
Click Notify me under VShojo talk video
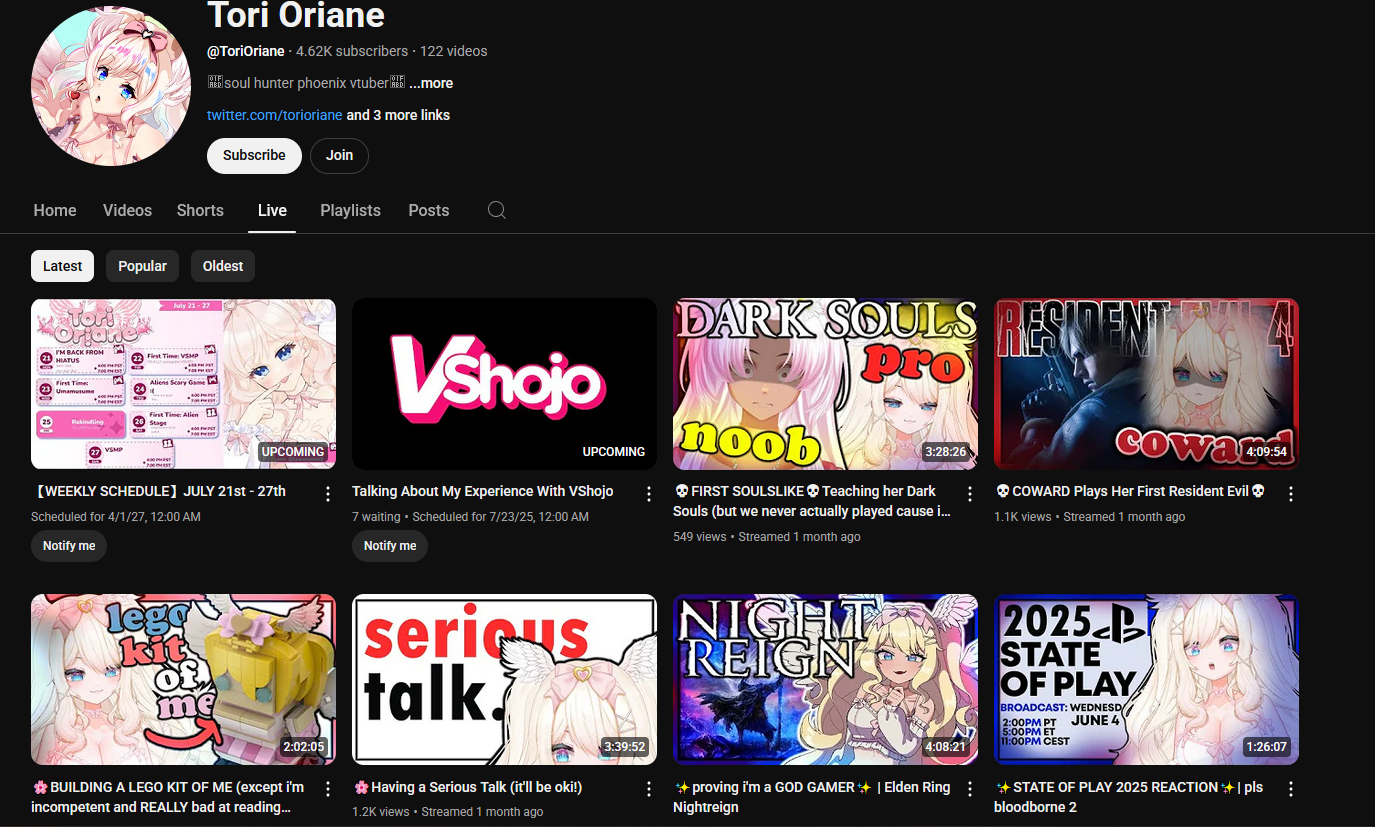[390, 546]
